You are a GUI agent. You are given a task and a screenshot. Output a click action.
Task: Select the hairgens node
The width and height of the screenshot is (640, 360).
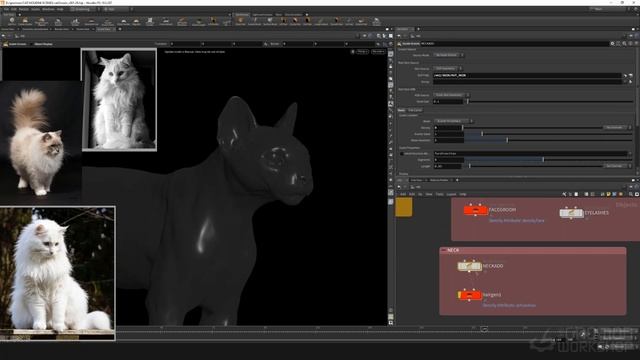469,295
